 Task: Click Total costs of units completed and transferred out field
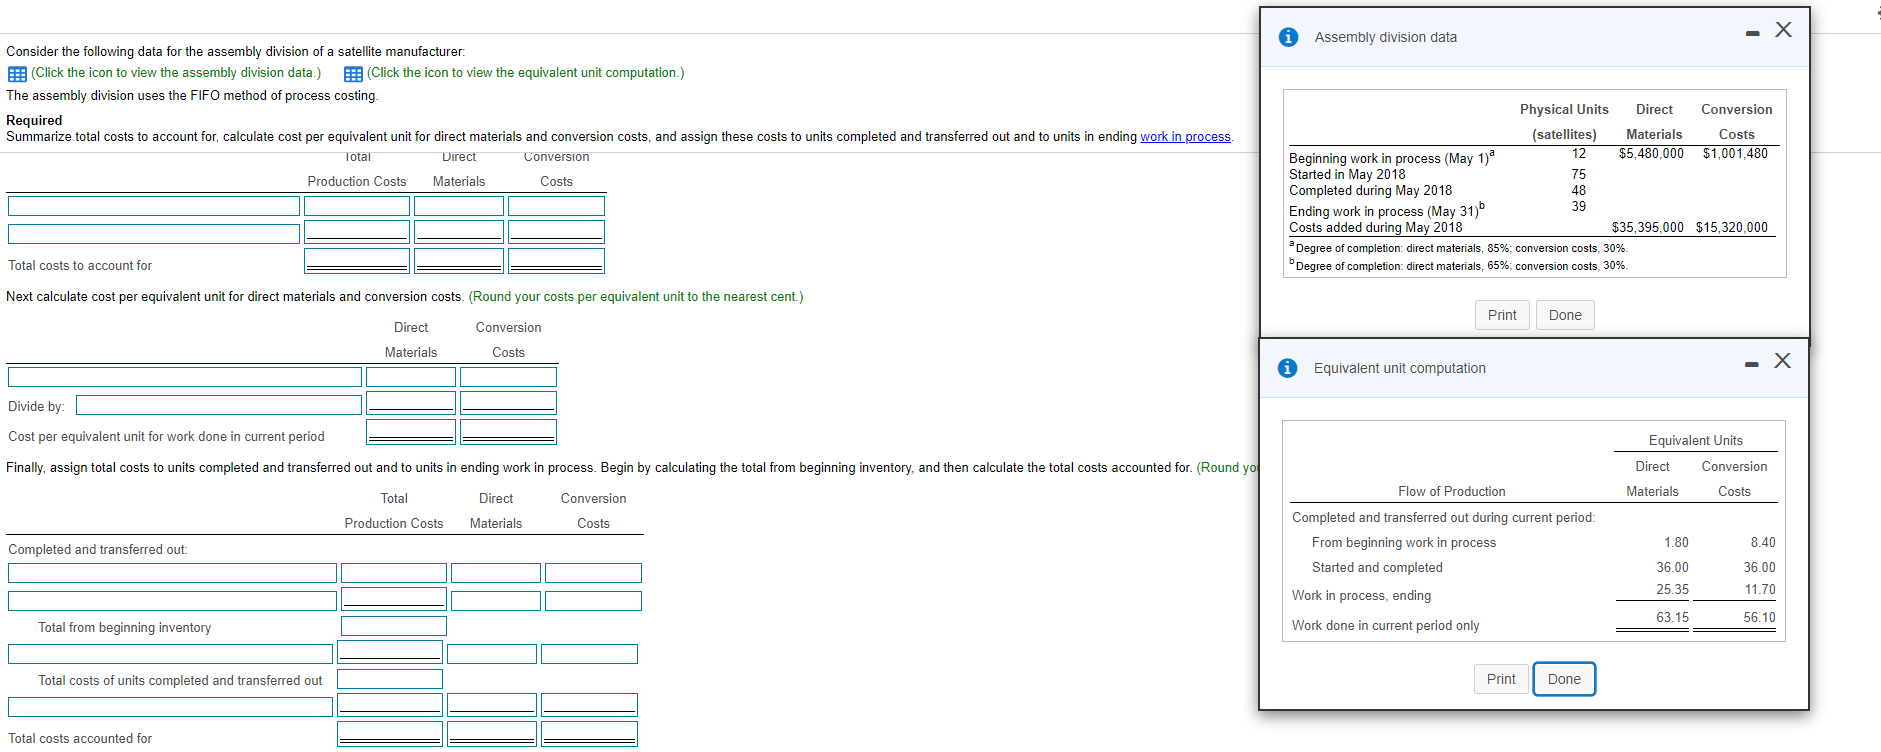point(390,679)
